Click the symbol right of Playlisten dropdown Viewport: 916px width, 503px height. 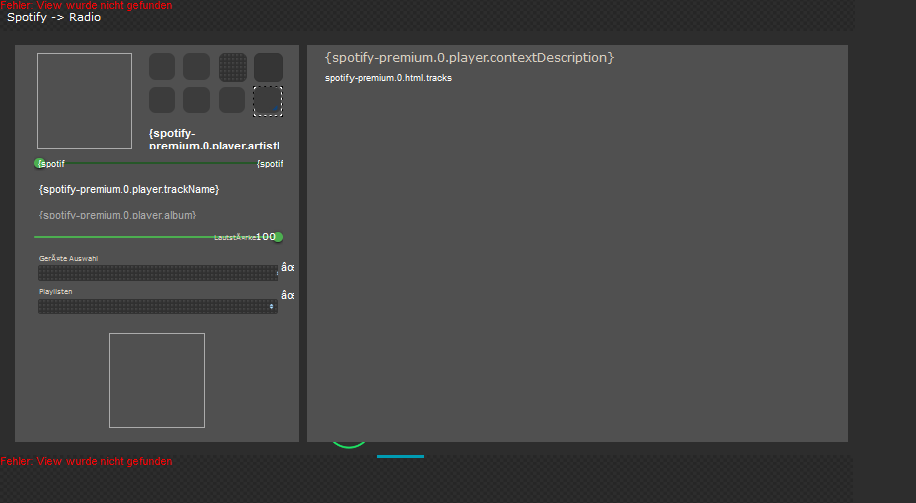tap(288, 295)
